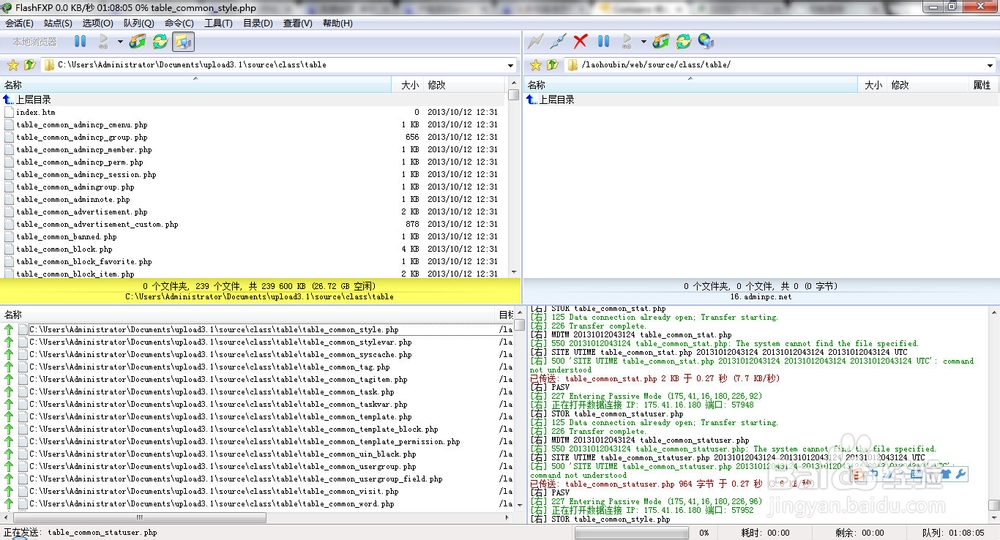
Task: Click the remote 属性 column header
Action: click(982, 85)
